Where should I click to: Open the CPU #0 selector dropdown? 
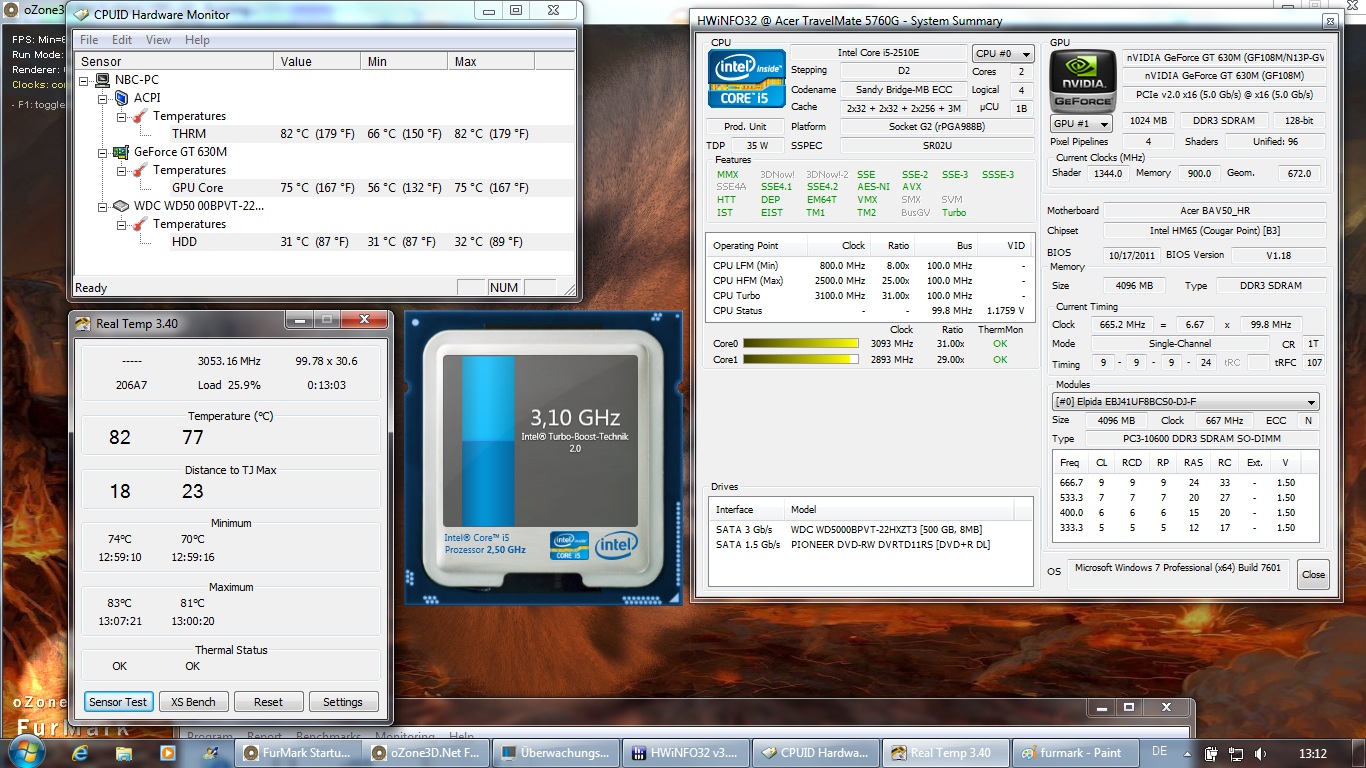(1003, 54)
